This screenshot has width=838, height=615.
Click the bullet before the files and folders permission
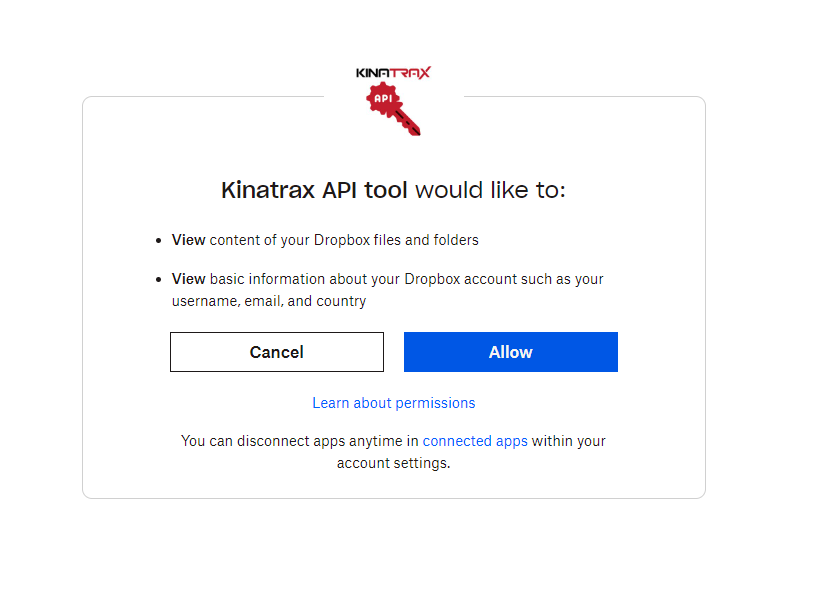click(x=158, y=241)
